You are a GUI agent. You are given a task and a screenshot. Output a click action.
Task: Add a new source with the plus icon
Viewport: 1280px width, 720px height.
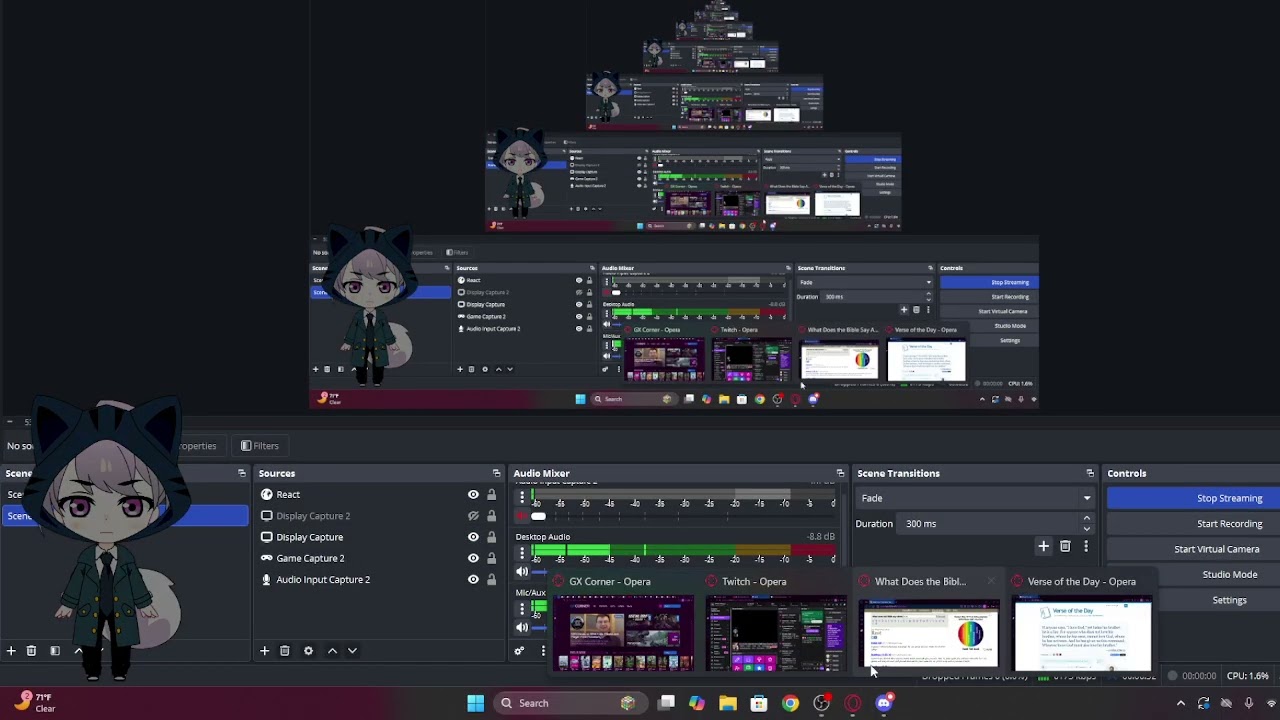pos(264,651)
